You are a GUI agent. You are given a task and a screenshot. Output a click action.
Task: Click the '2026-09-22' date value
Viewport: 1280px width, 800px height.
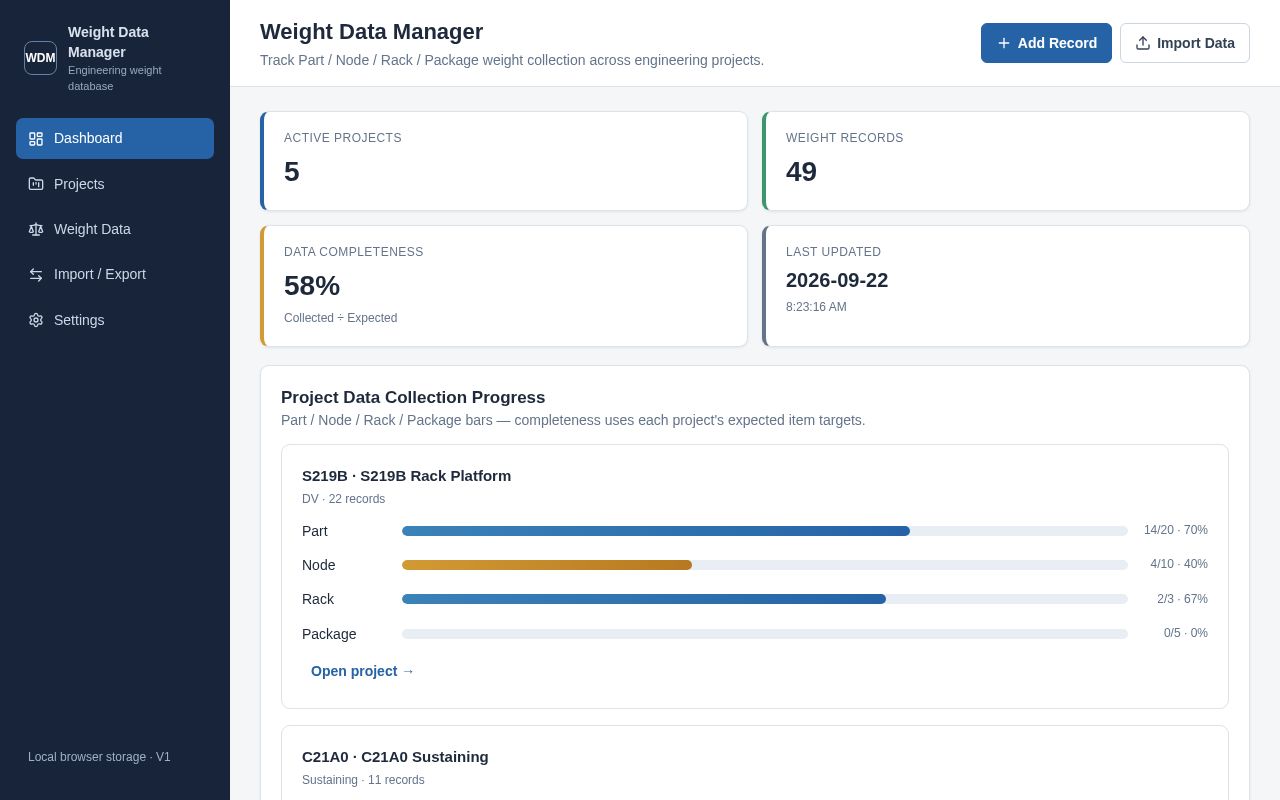coord(837,281)
